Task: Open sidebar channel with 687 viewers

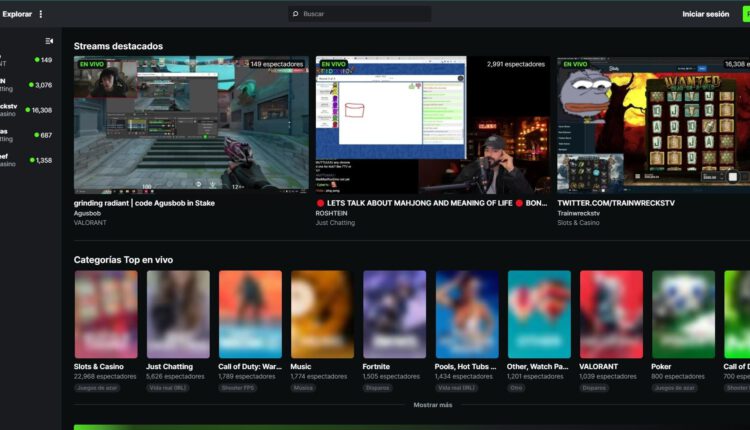Action: (26, 135)
